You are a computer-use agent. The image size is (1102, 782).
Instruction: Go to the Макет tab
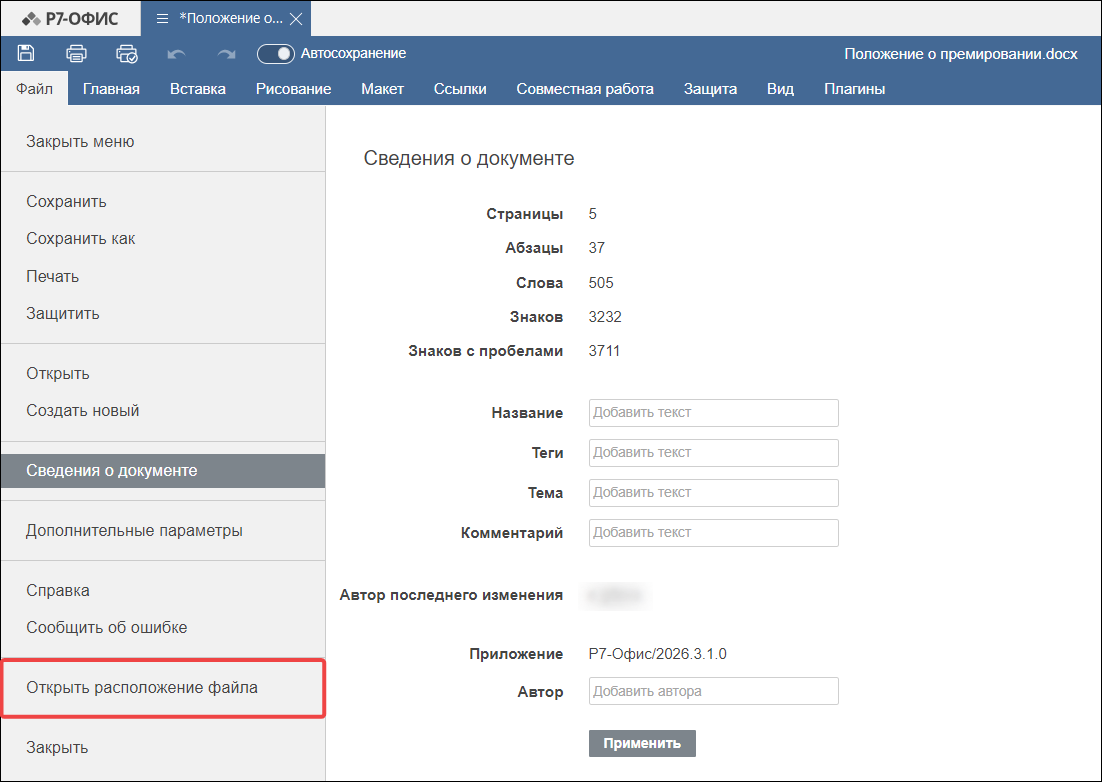382,89
